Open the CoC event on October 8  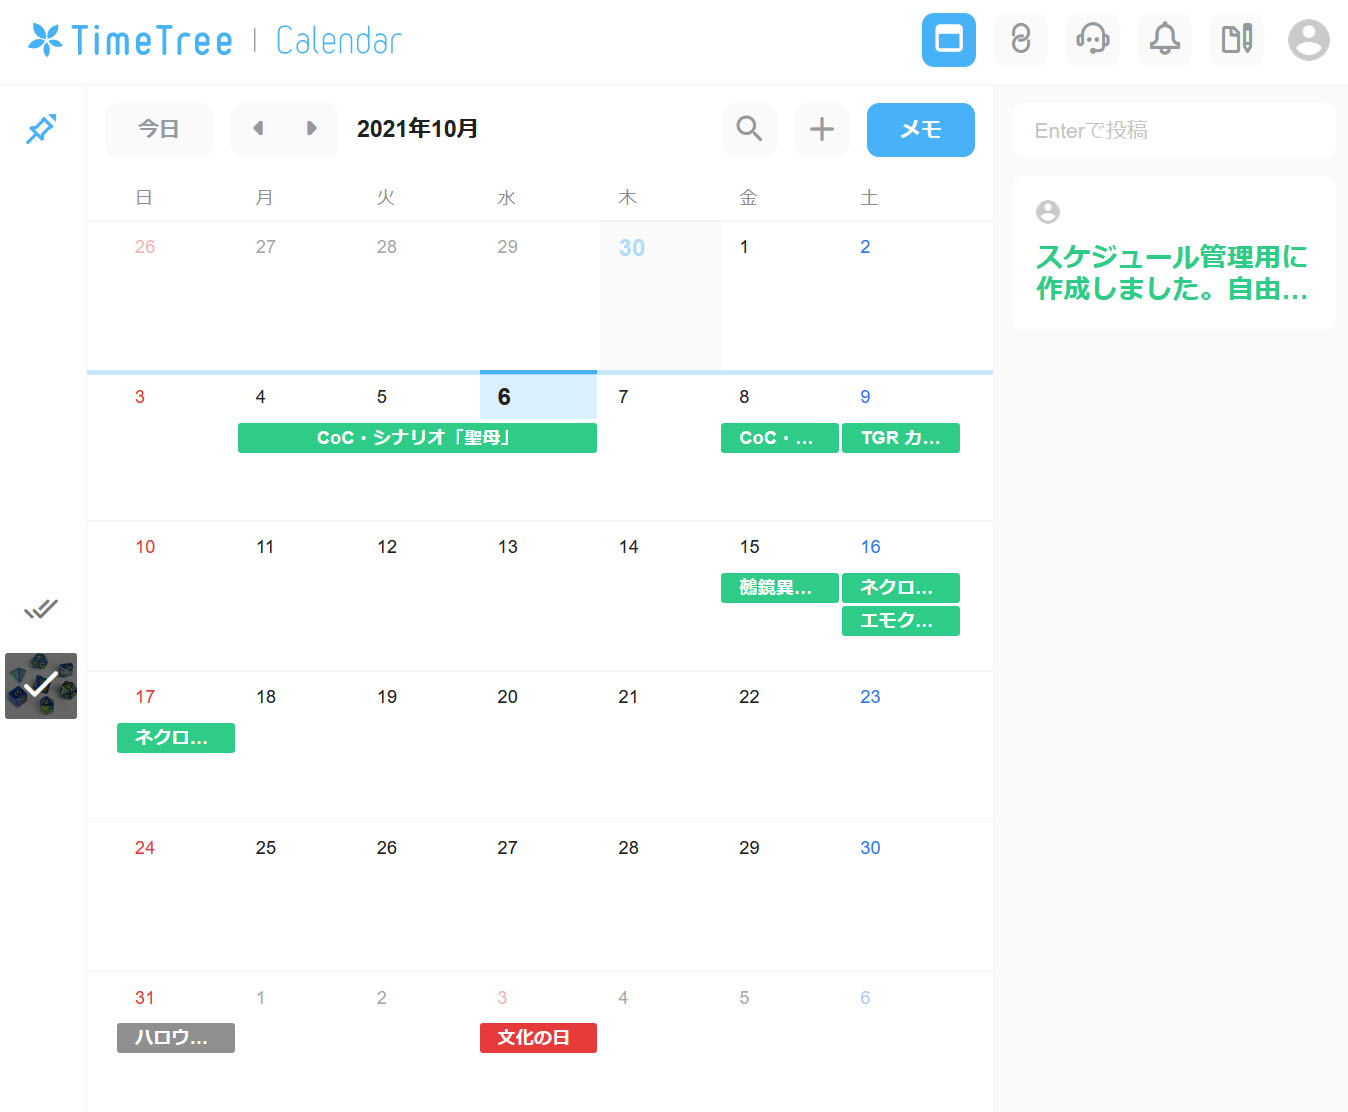[780, 438]
